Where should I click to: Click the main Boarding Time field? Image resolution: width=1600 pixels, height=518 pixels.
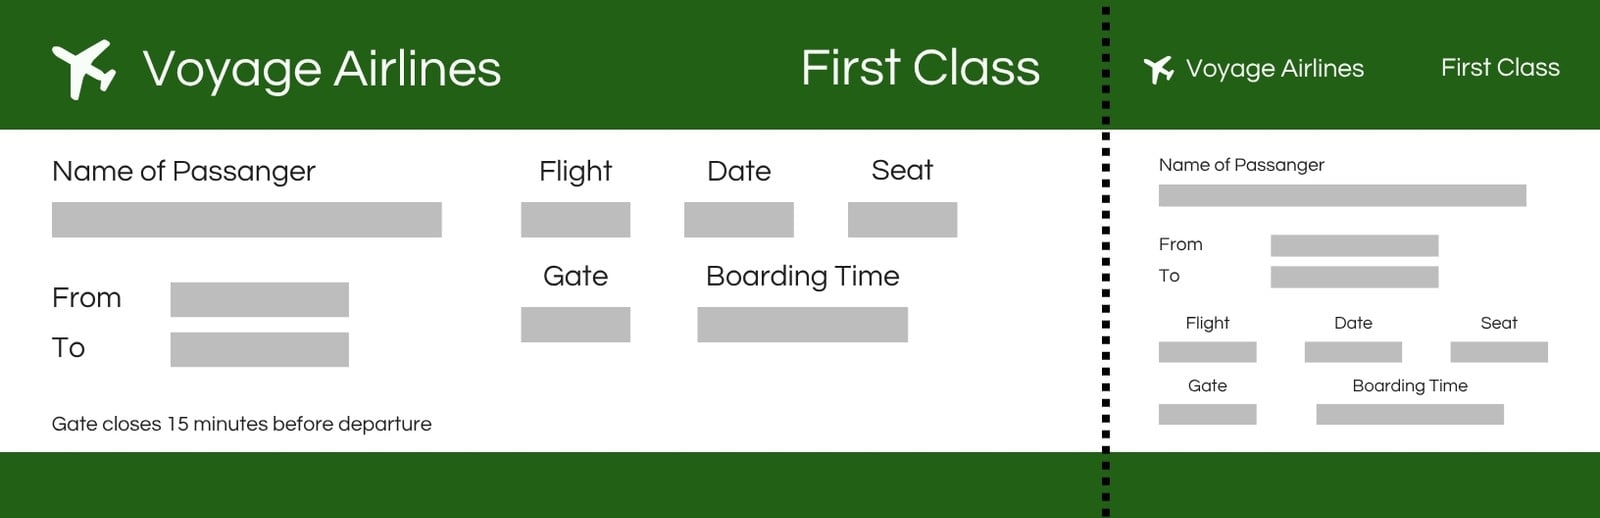click(x=802, y=324)
